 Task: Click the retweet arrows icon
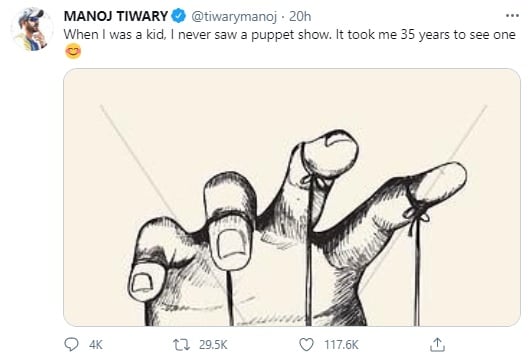pyautogui.click(x=182, y=345)
